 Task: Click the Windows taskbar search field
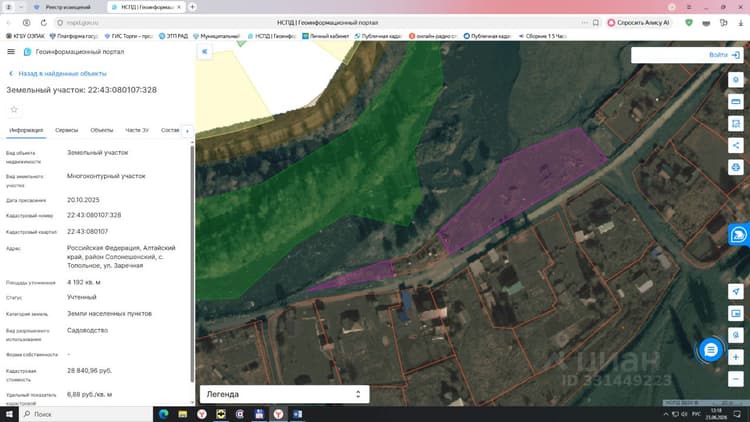pyautogui.click(x=86, y=414)
